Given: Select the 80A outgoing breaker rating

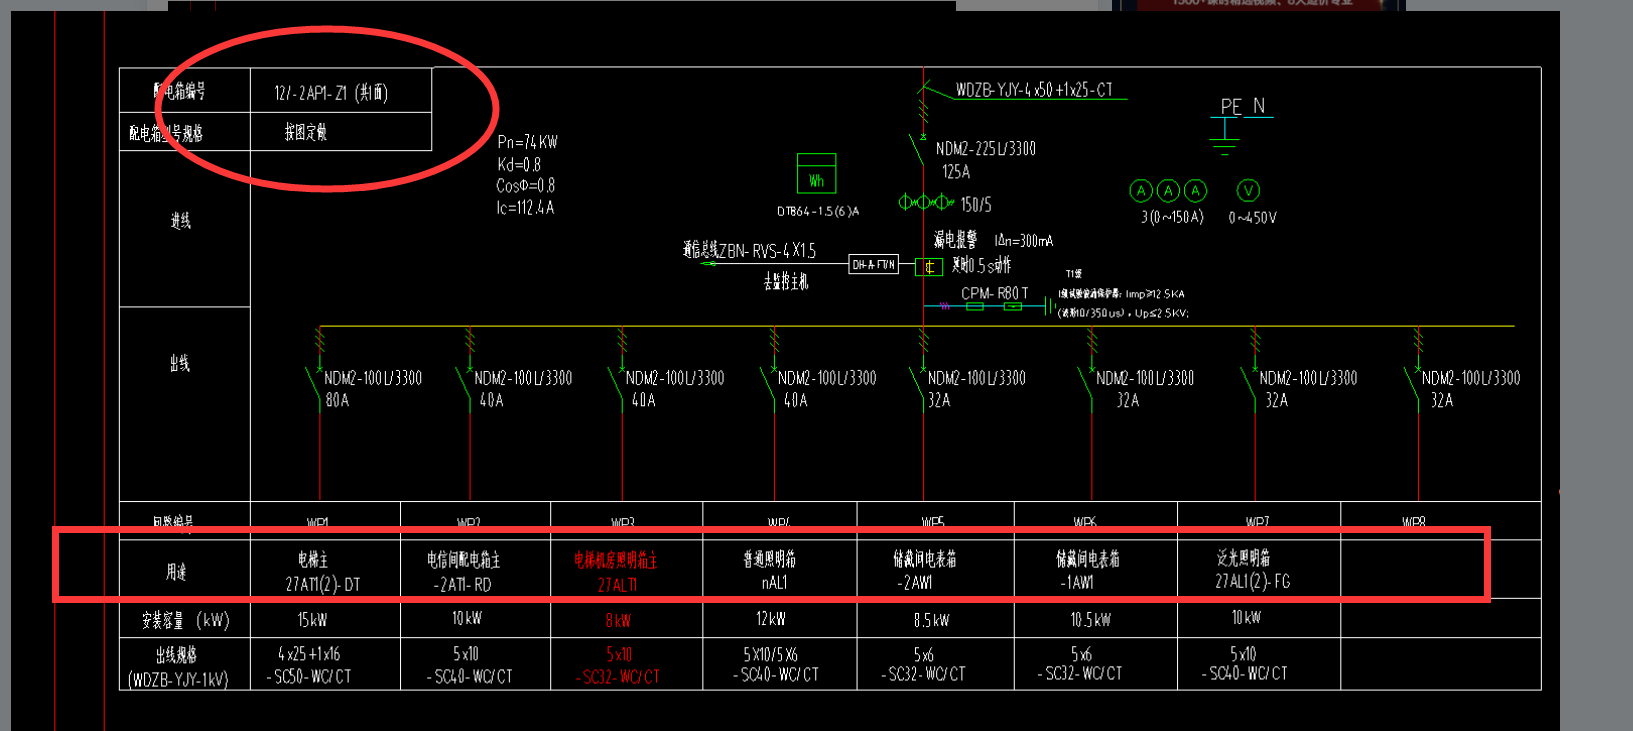Looking at the screenshot, I should [x=337, y=400].
